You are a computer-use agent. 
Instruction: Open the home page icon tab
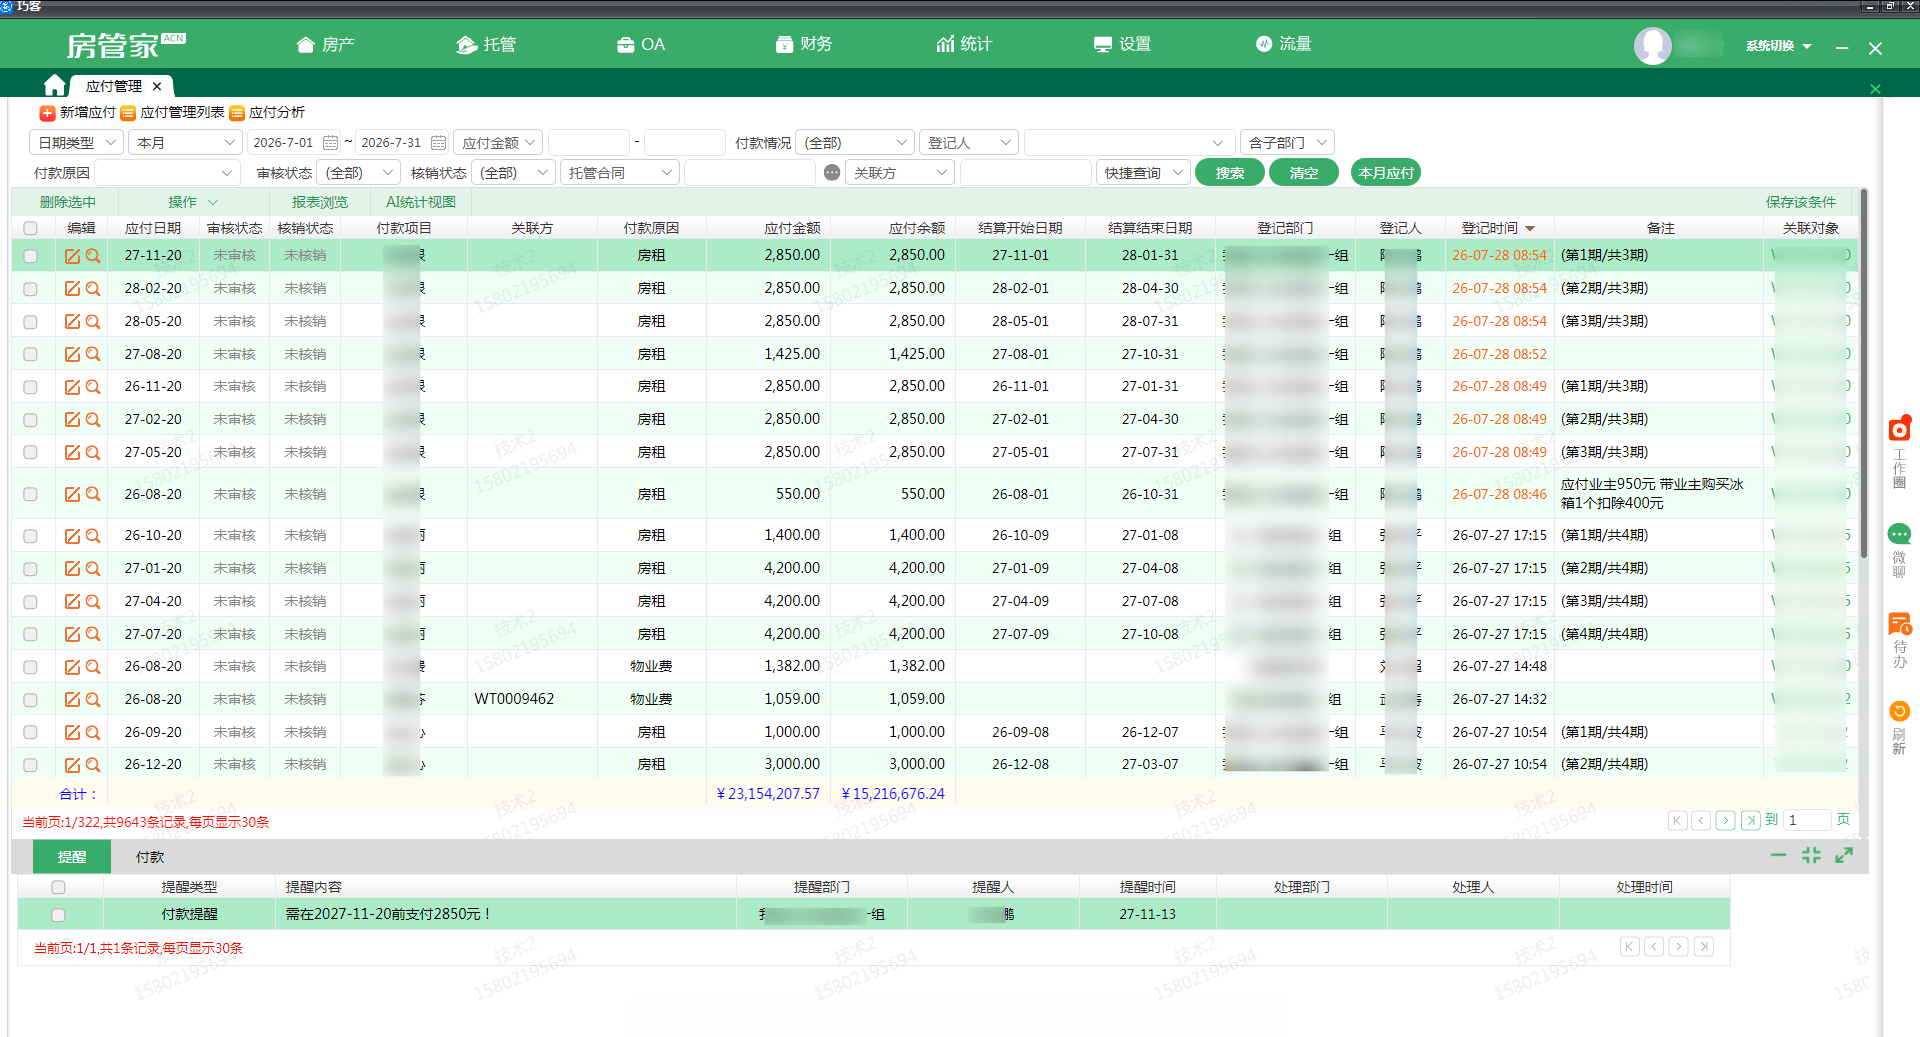55,86
